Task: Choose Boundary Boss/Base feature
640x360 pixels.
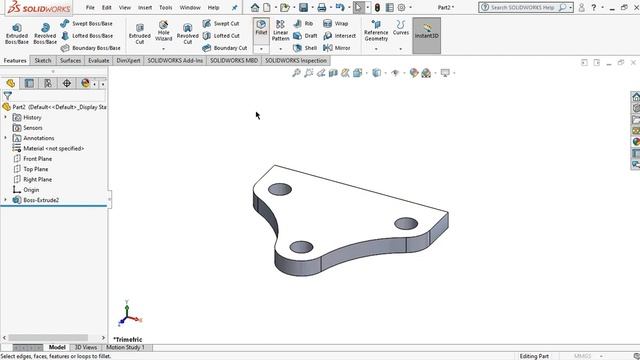Action: (90, 48)
